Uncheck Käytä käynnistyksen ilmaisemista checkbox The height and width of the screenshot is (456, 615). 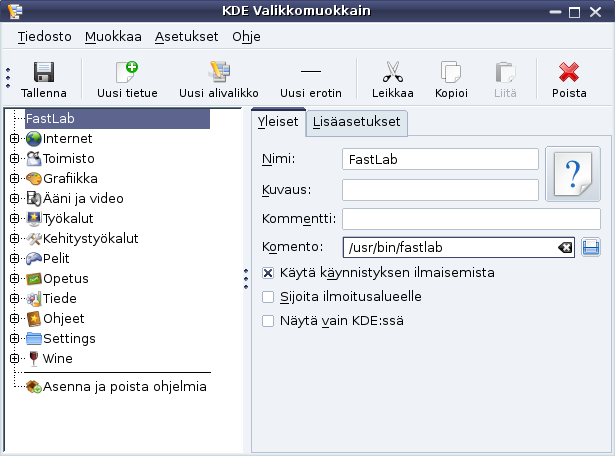tap(268, 273)
